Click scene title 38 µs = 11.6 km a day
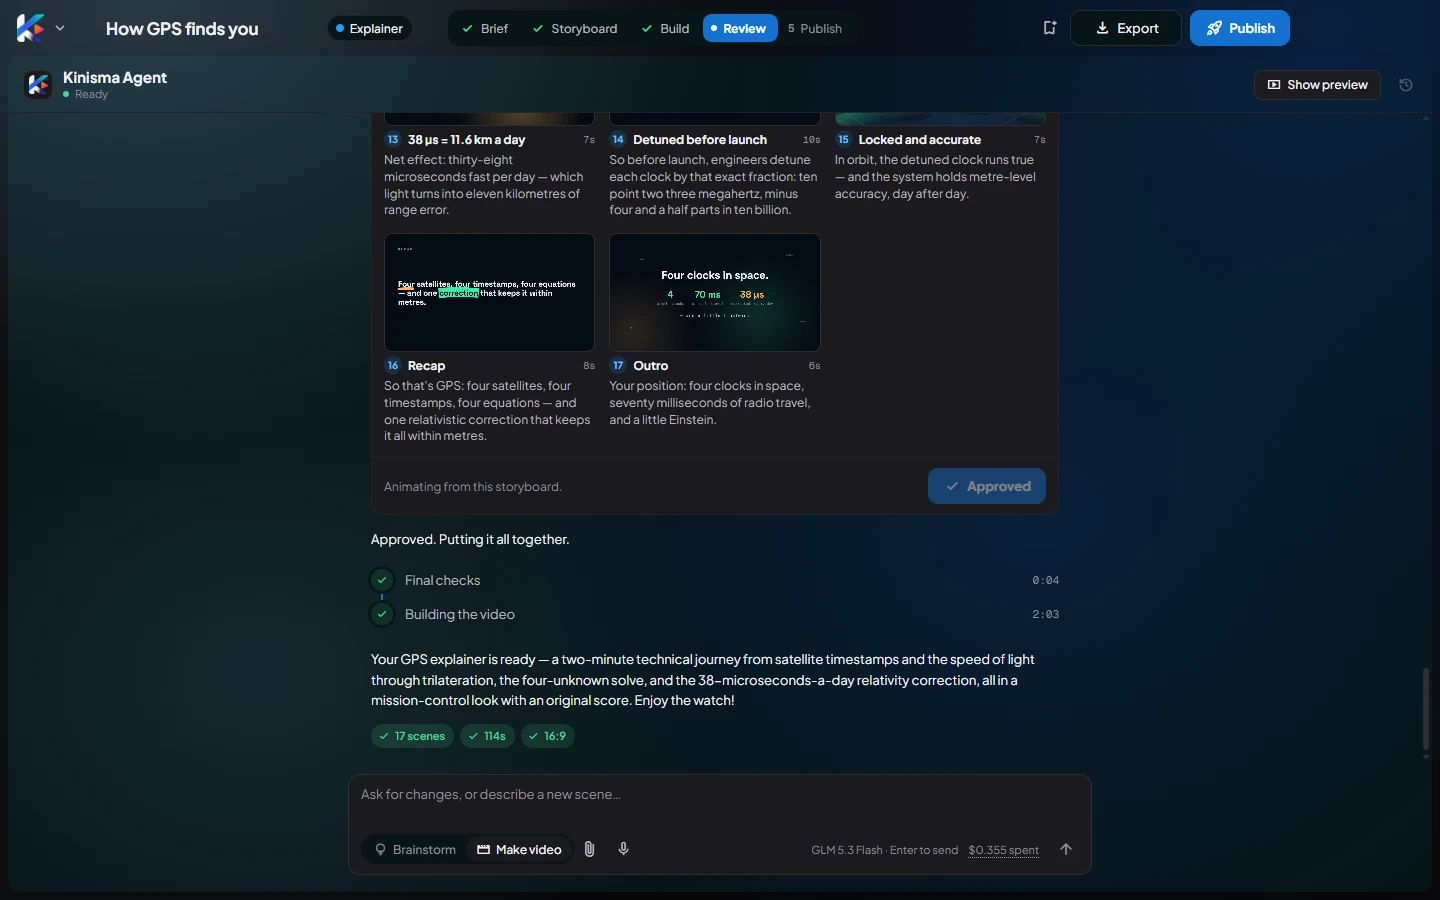This screenshot has width=1440, height=900. pyautogui.click(x=466, y=140)
